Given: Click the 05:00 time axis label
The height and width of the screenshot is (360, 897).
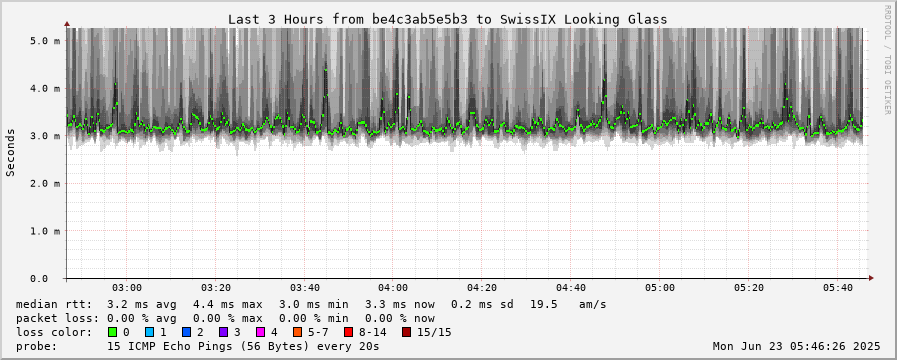Looking at the screenshot, I should (660, 288).
